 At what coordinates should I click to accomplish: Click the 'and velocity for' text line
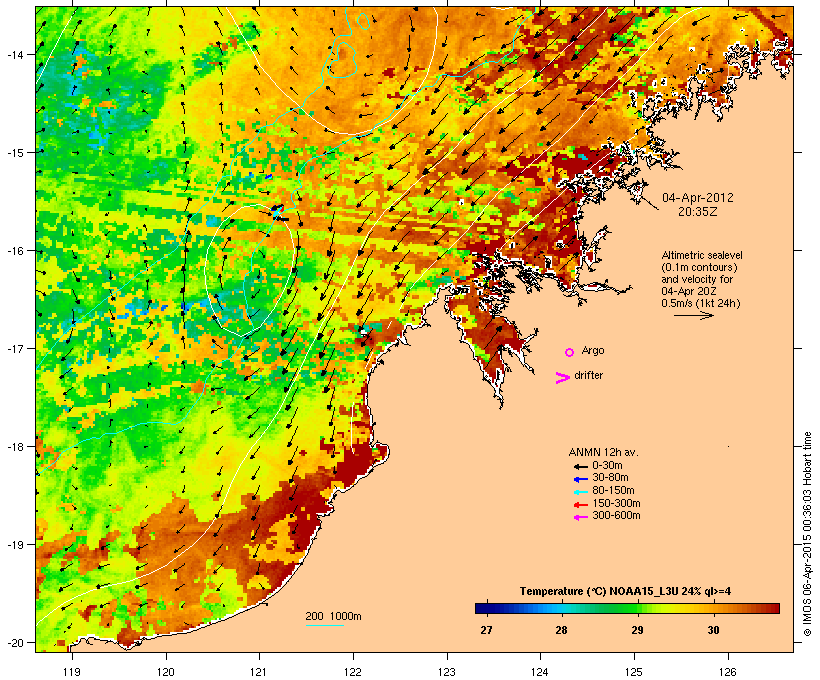tap(697, 279)
